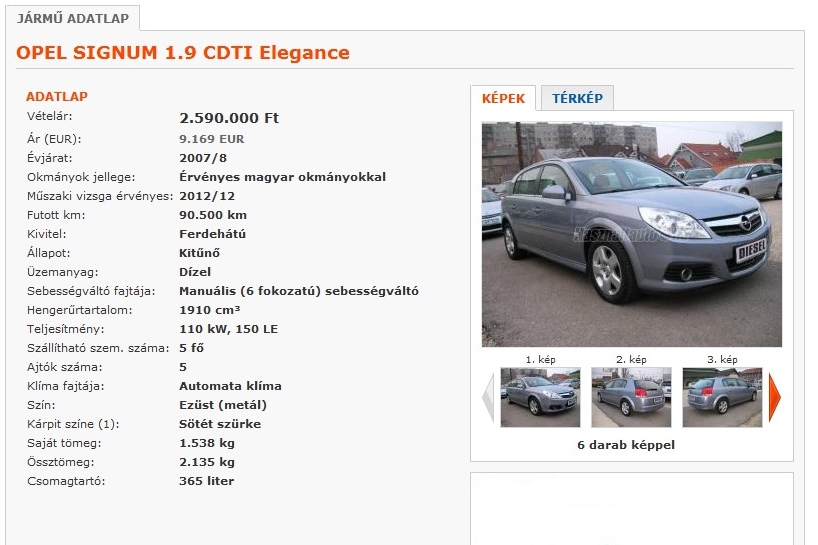Click the orange next-image arrow
The image size is (818, 545).
[x=775, y=397]
